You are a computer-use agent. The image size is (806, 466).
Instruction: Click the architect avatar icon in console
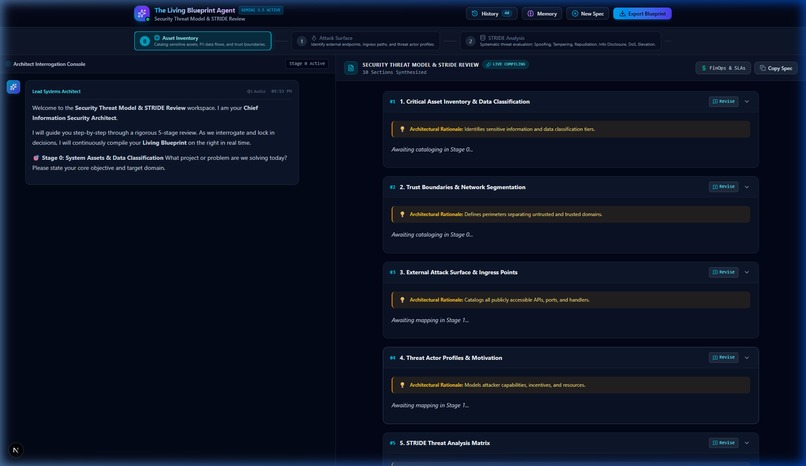[x=13, y=87]
